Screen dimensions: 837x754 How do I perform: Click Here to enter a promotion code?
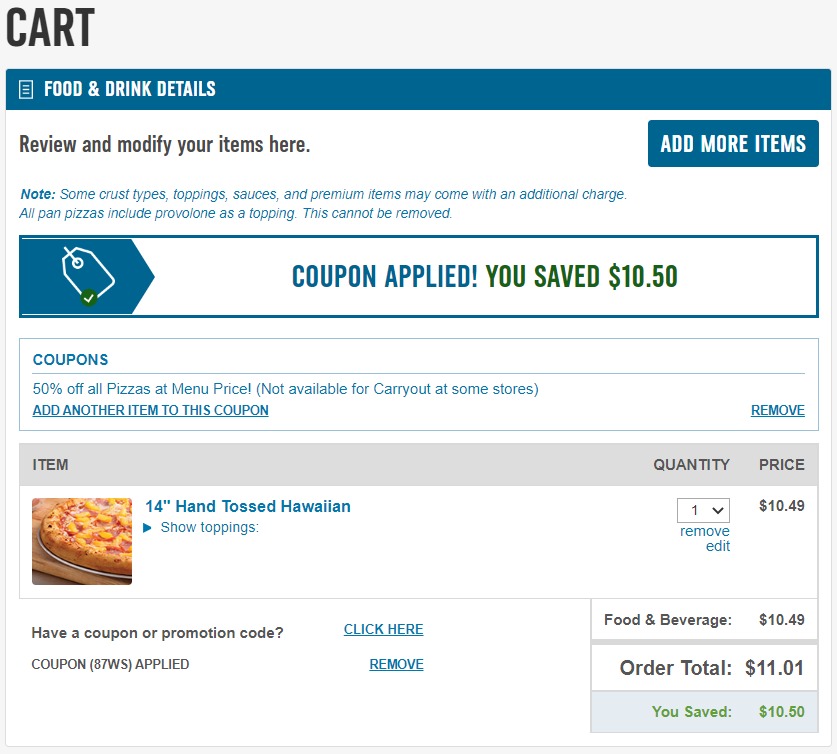coord(383,629)
